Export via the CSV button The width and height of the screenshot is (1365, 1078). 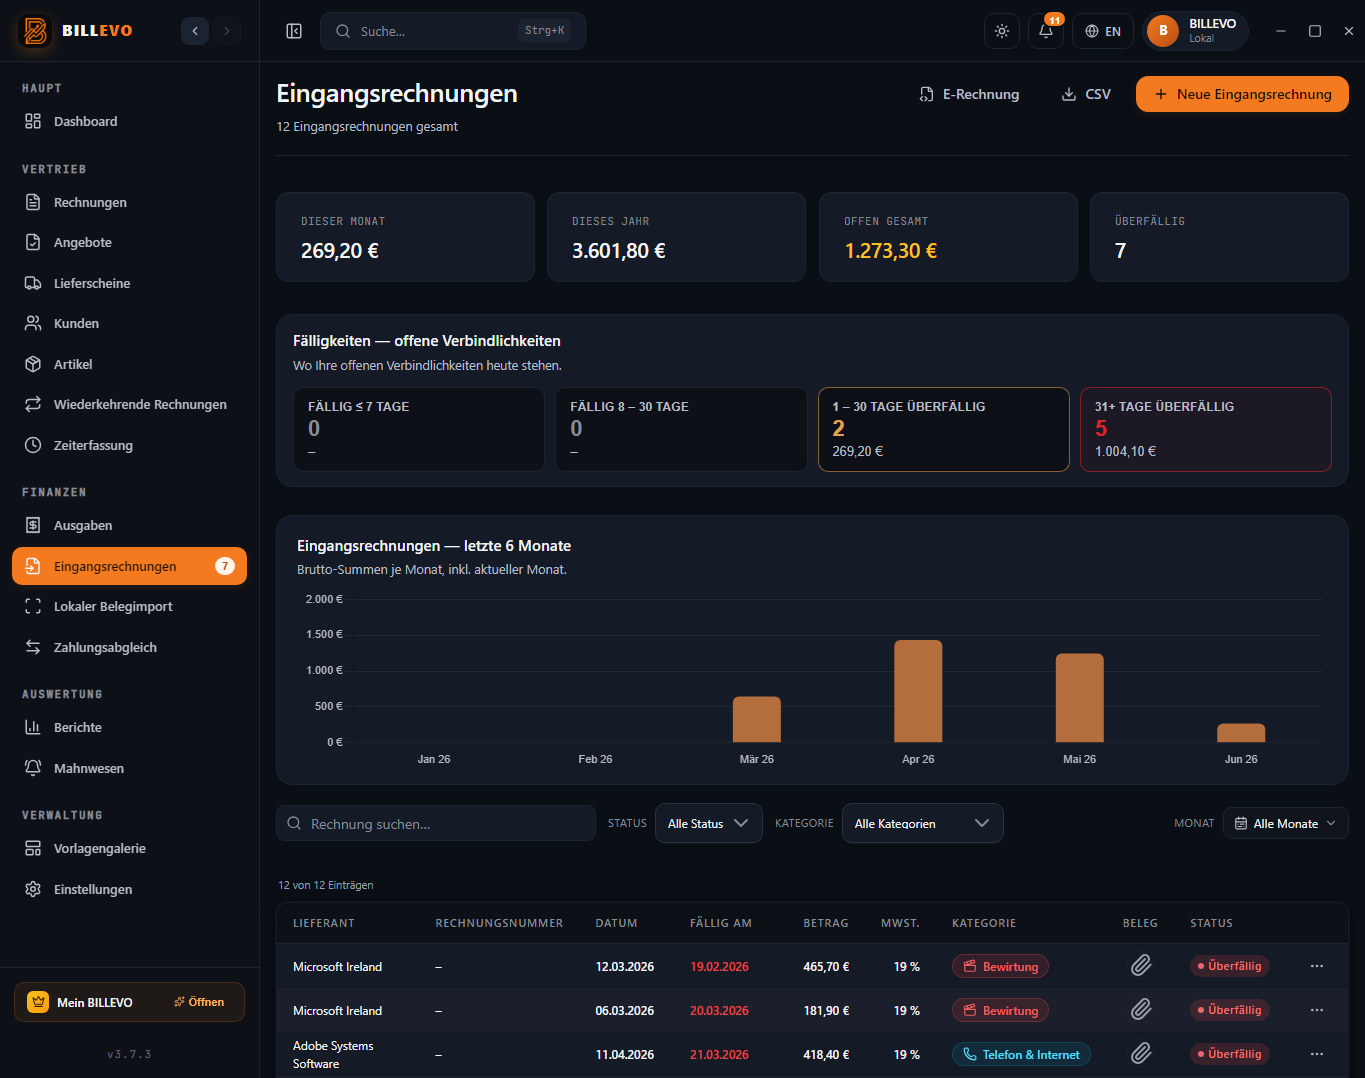[1086, 94]
